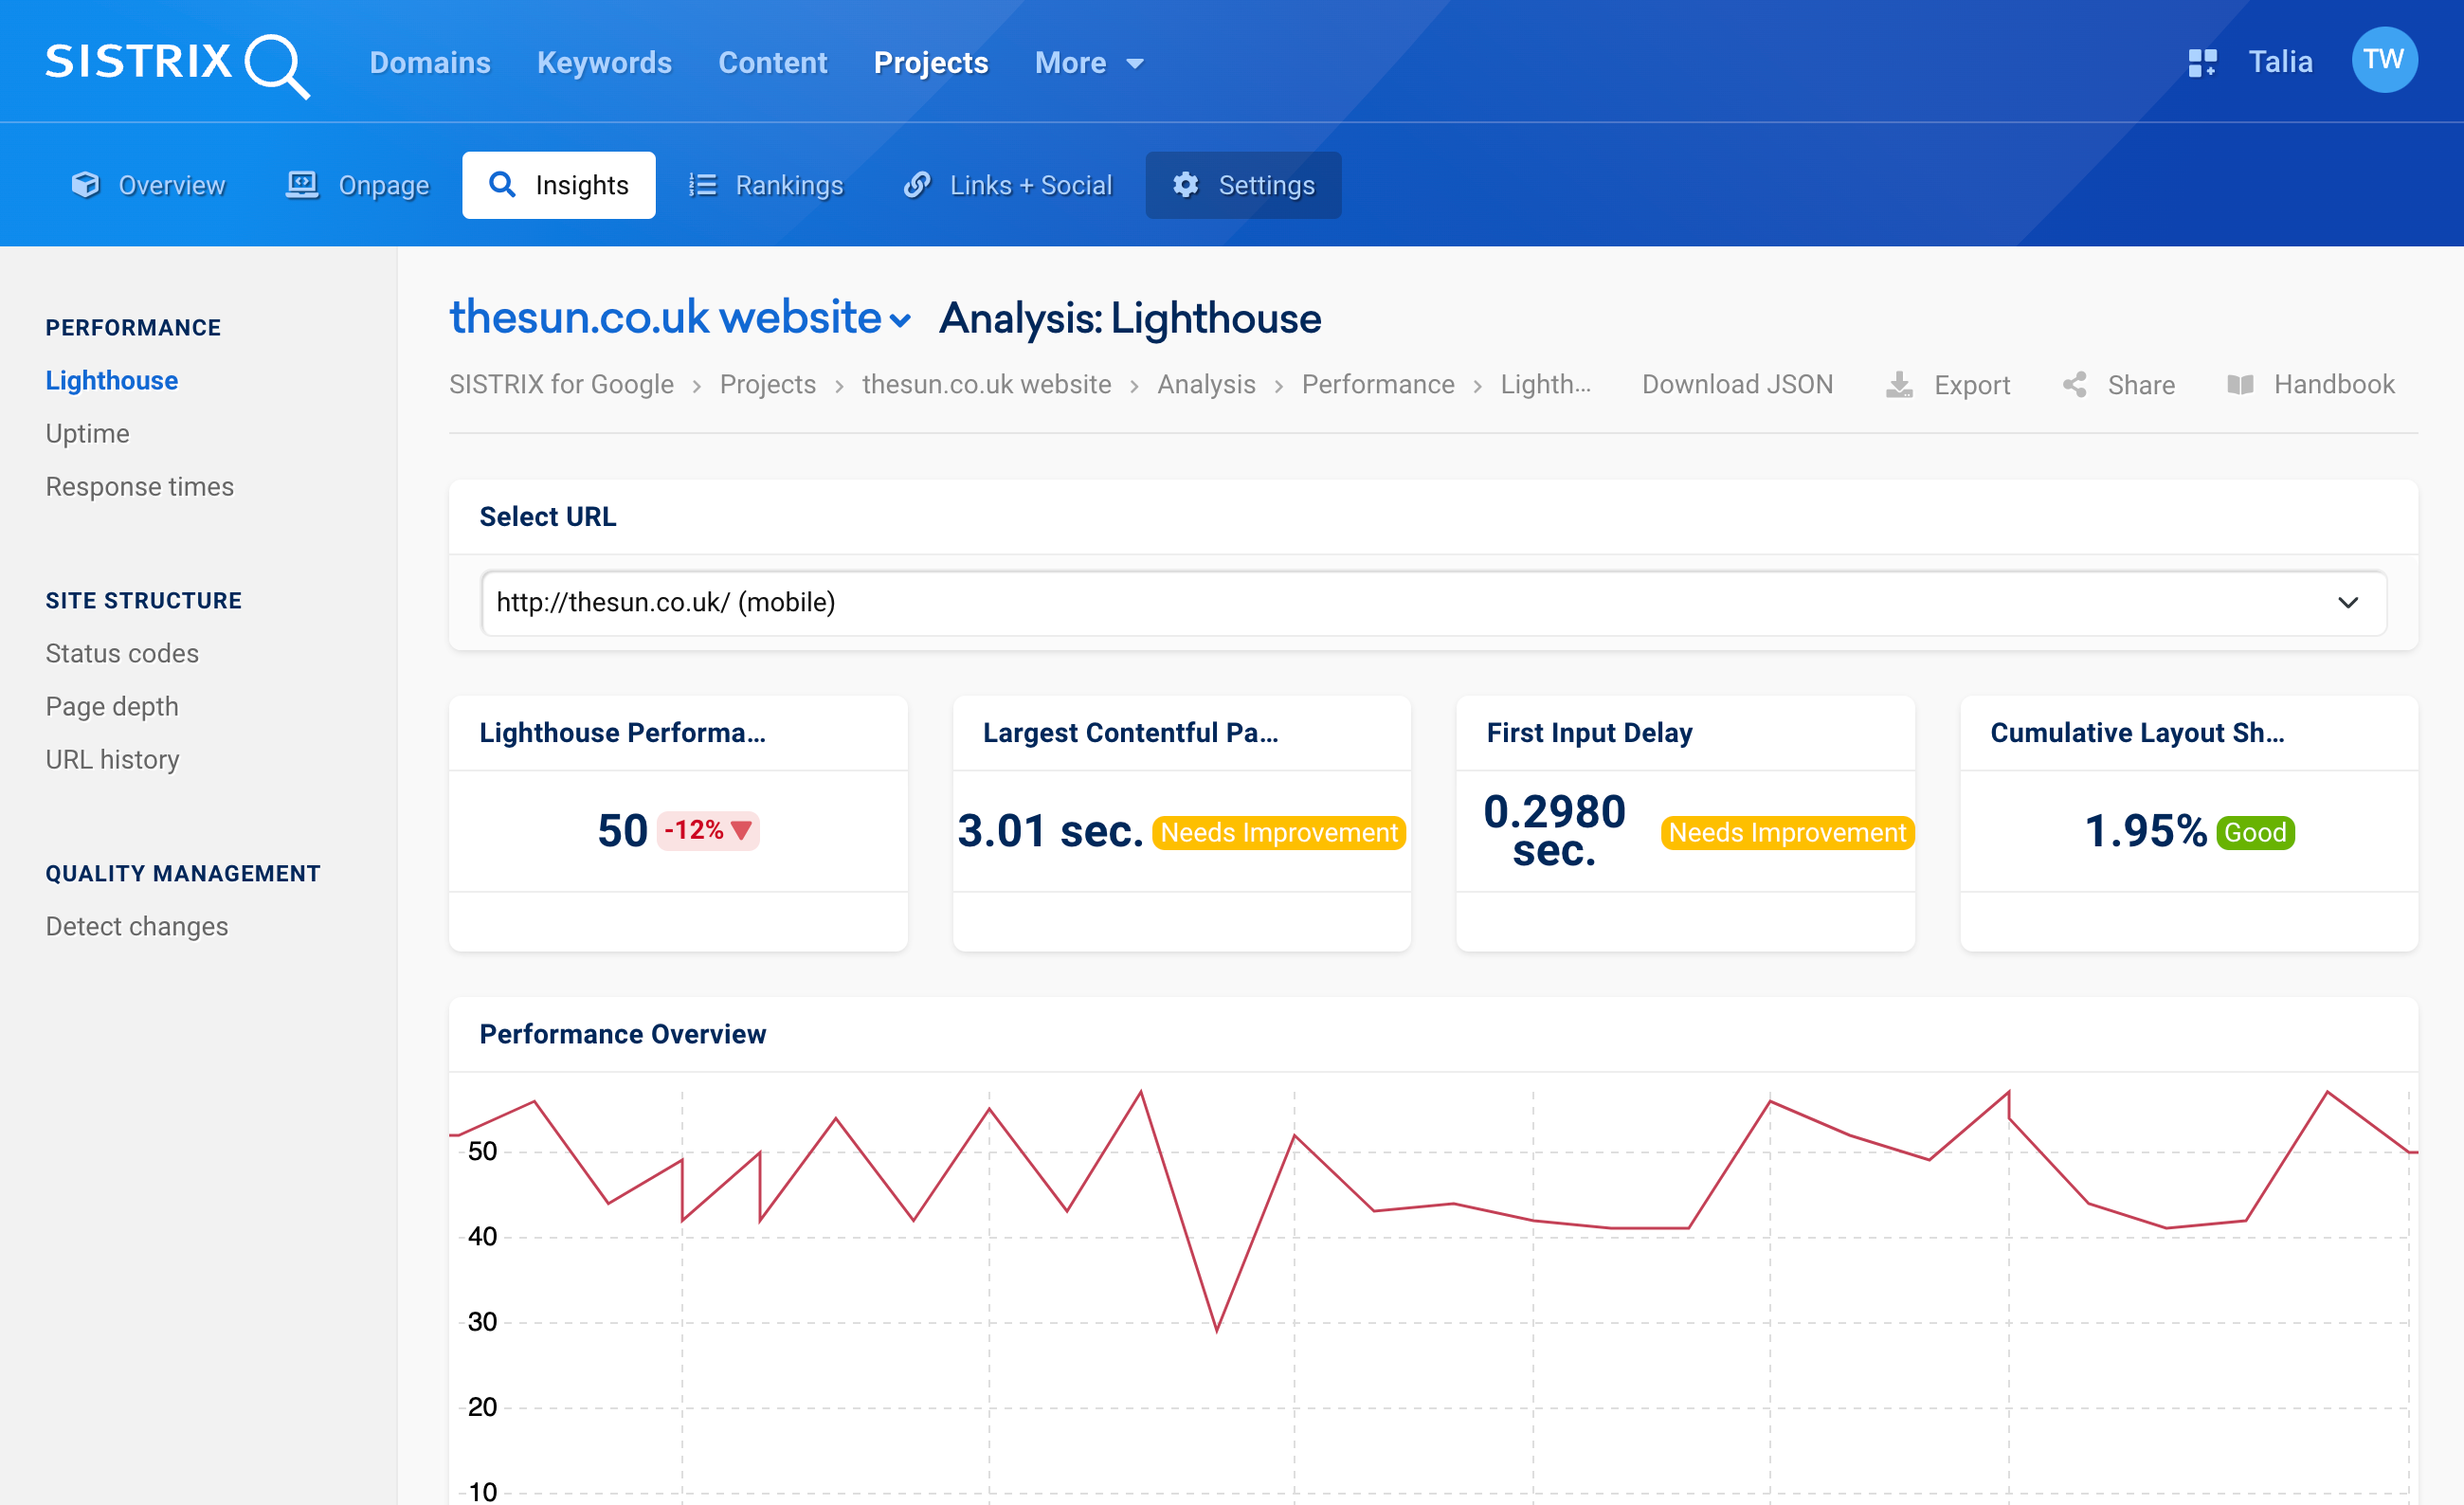Click the Overview cube icon

click(x=86, y=185)
